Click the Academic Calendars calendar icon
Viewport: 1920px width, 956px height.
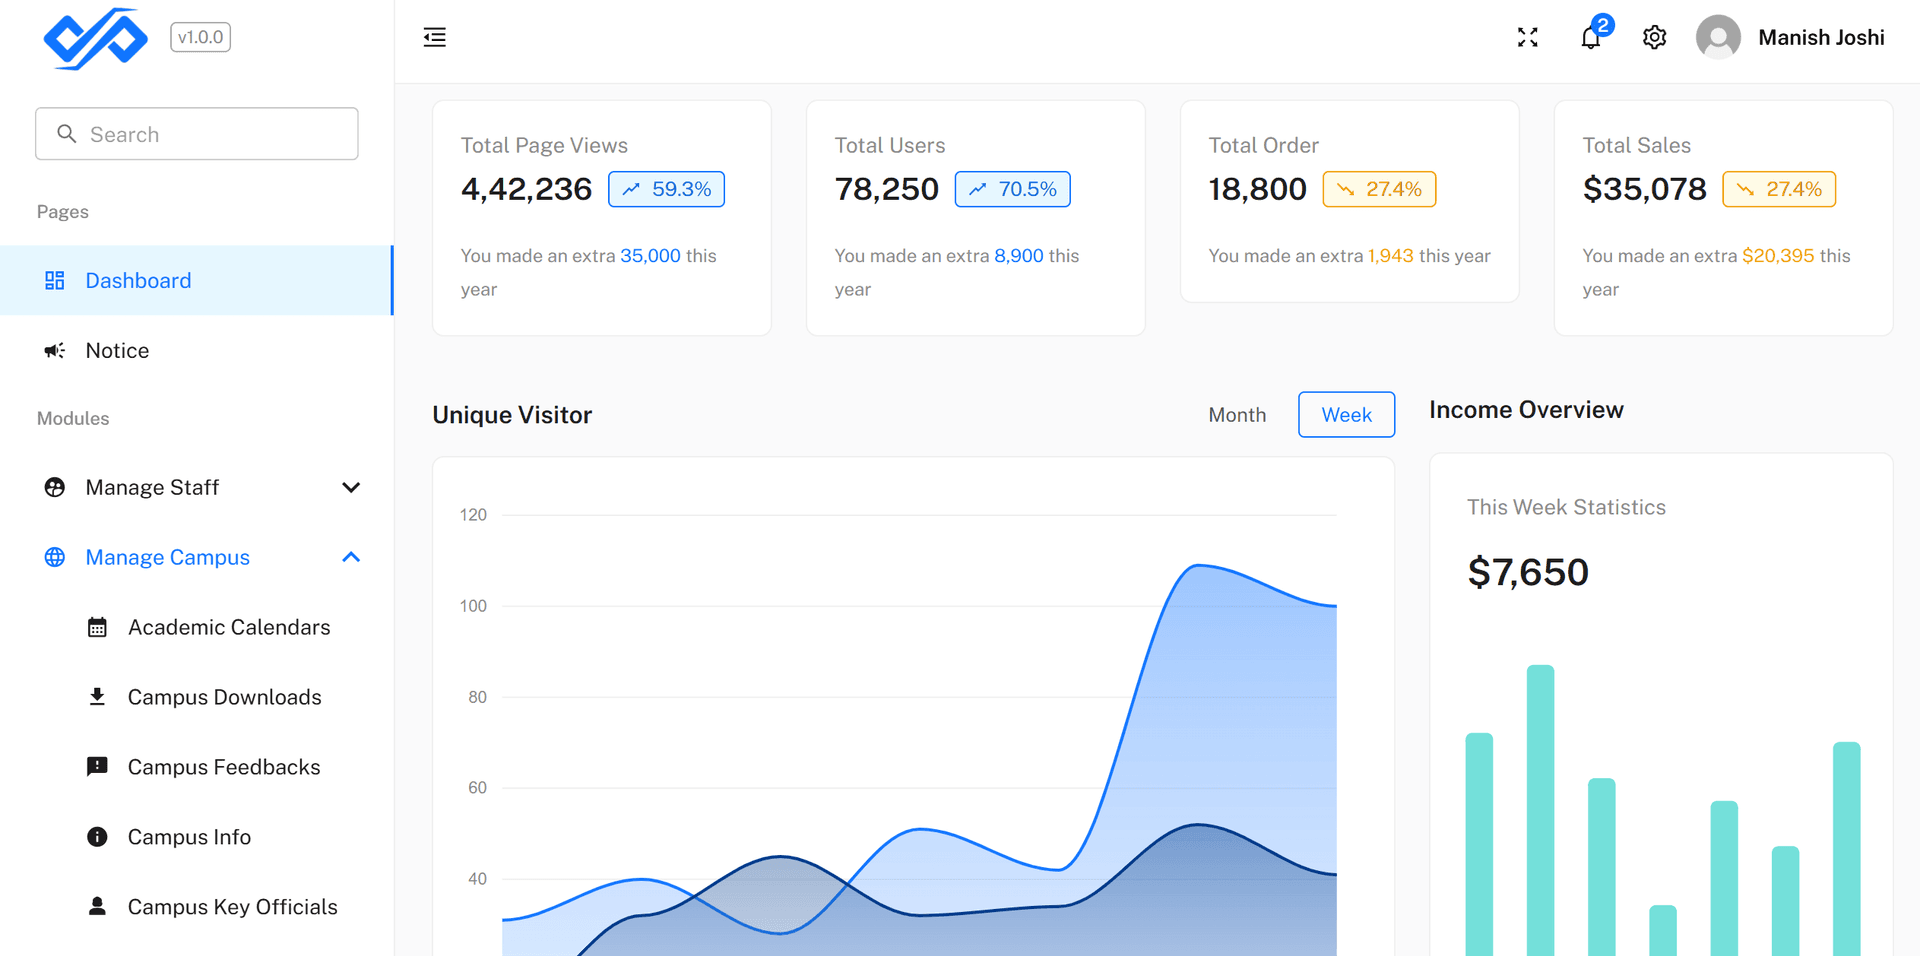click(97, 627)
